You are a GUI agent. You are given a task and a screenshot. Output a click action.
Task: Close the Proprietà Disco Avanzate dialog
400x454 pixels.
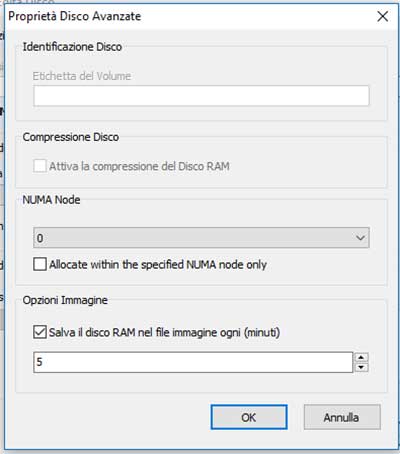pyautogui.click(x=383, y=16)
